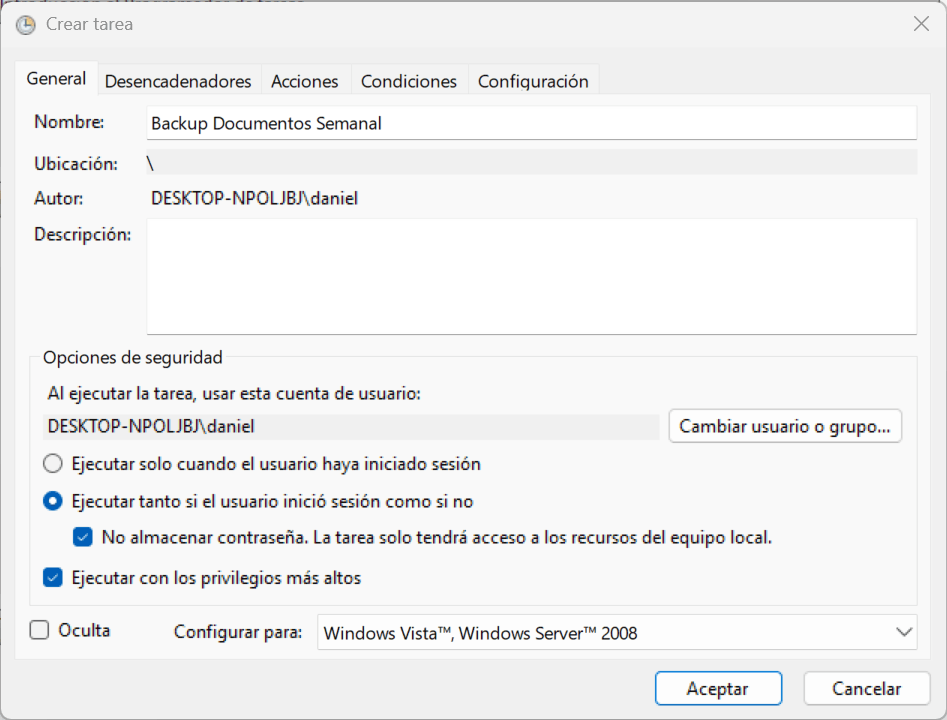
Task: Switch to the General tab
Action: pos(56,79)
